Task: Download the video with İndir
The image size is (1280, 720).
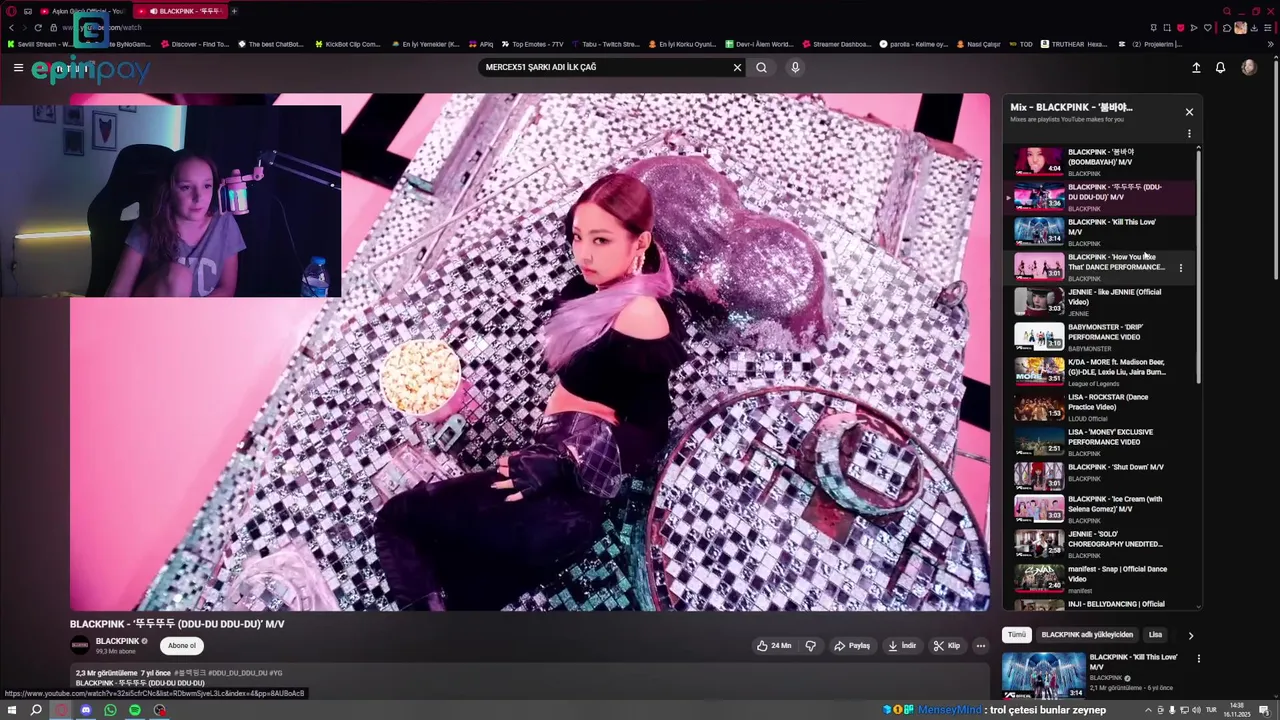Action: (902, 646)
